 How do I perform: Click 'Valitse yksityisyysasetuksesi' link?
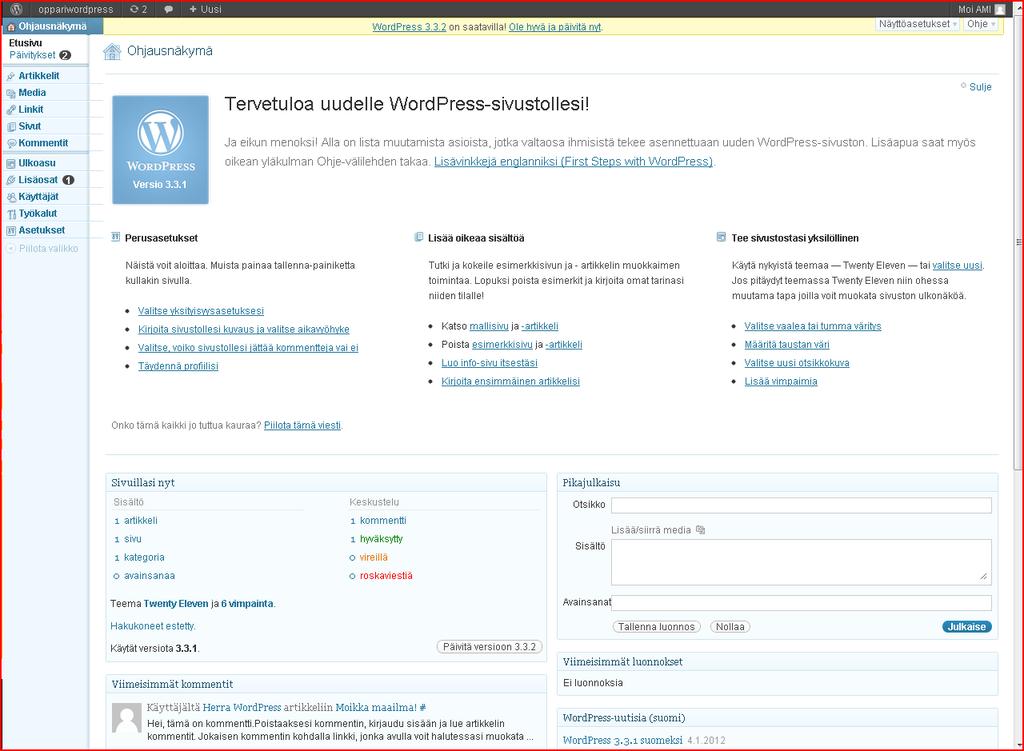pyautogui.click(x=200, y=311)
